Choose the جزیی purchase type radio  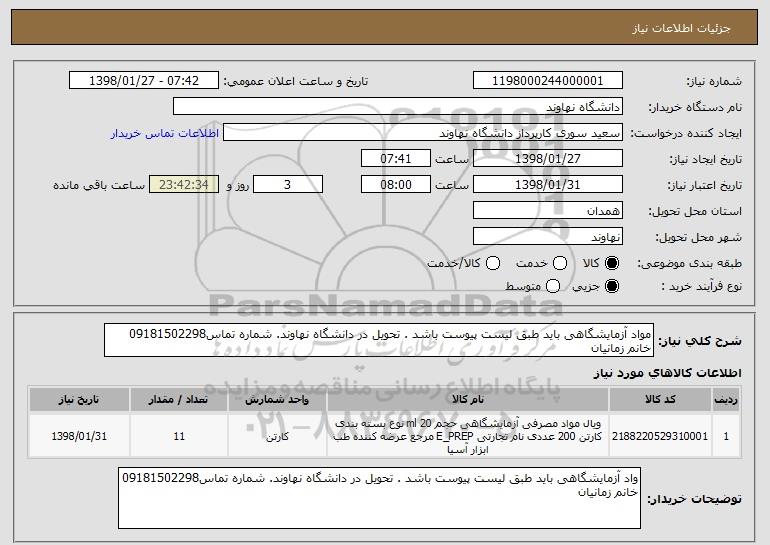point(612,286)
